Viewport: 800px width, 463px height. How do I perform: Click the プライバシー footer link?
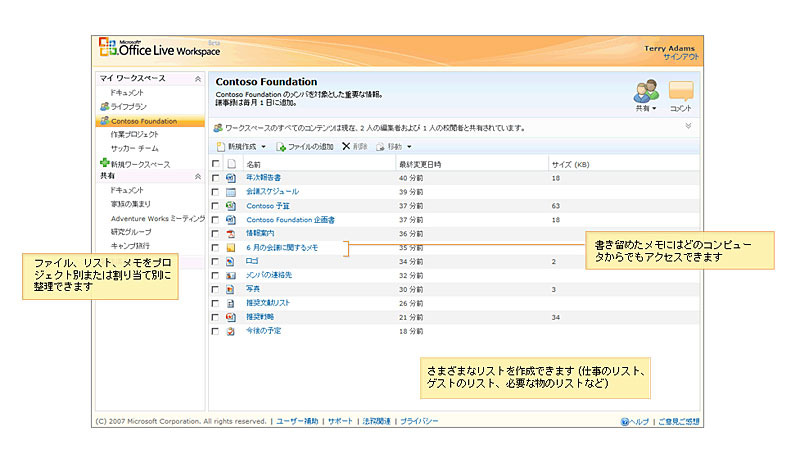[419, 421]
